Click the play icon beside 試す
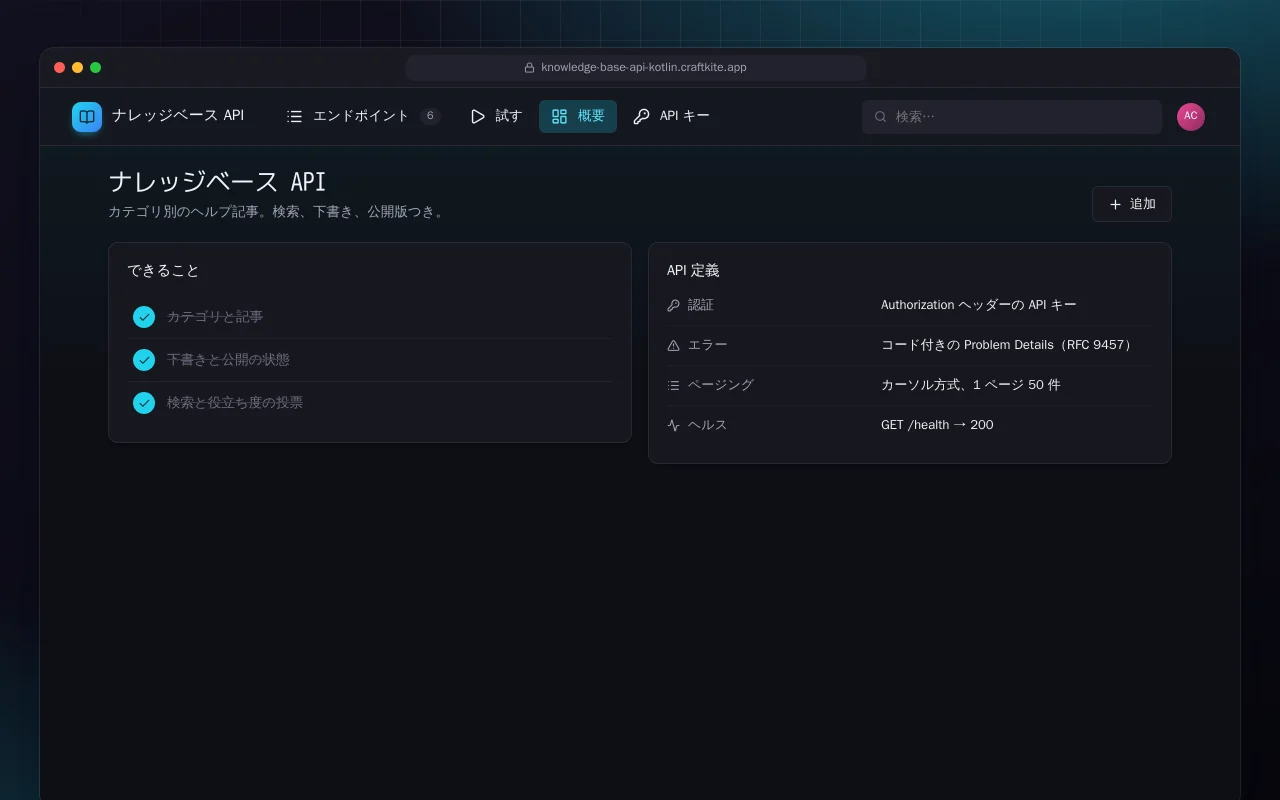The width and height of the screenshot is (1280, 800). [x=477, y=116]
